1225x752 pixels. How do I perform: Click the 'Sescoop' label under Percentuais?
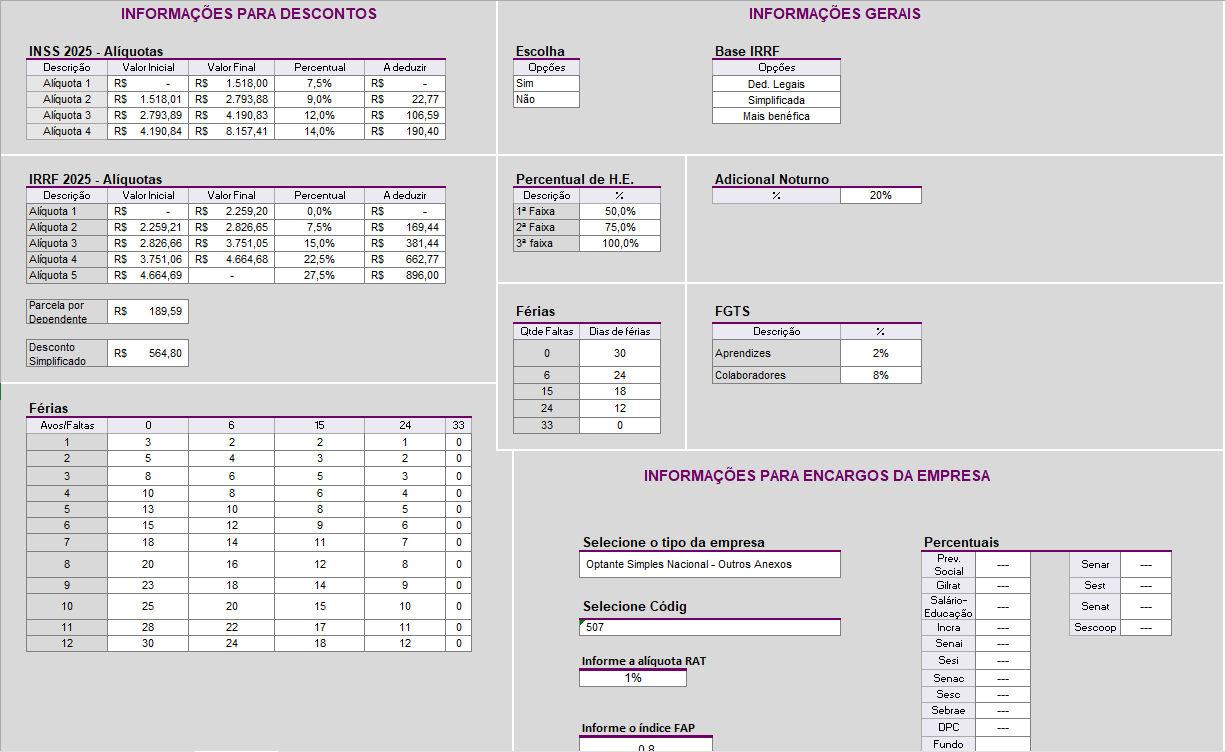1095,627
